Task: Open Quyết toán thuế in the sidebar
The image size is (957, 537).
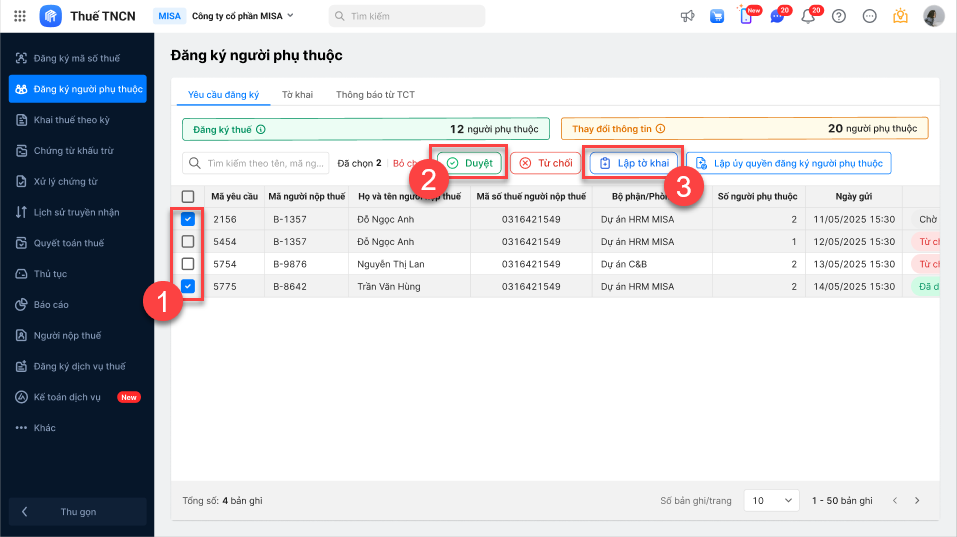Action: coord(68,243)
